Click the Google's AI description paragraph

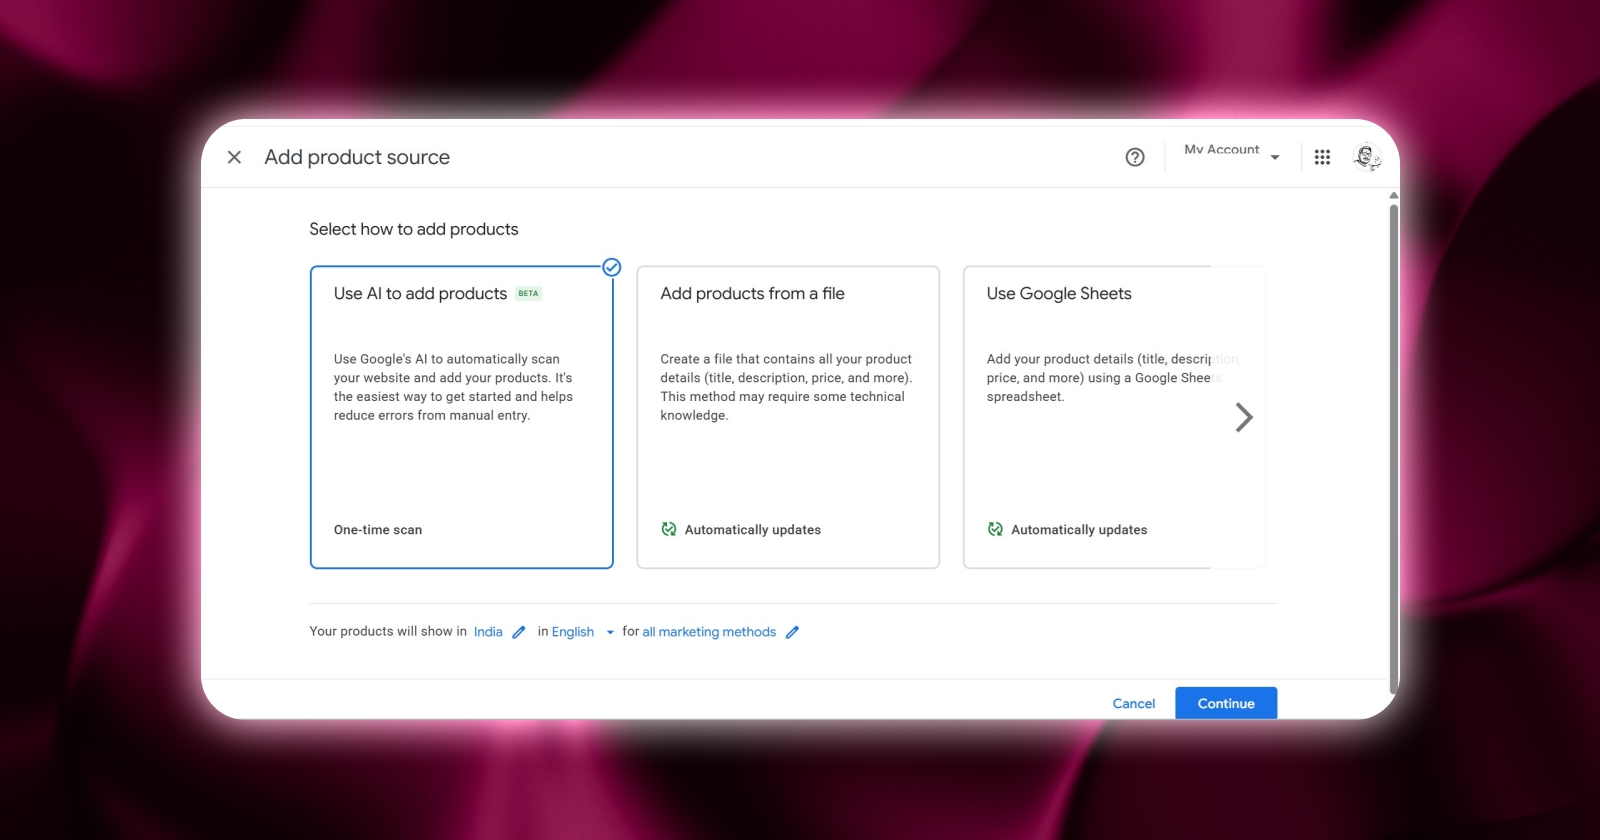tap(453, 387)
